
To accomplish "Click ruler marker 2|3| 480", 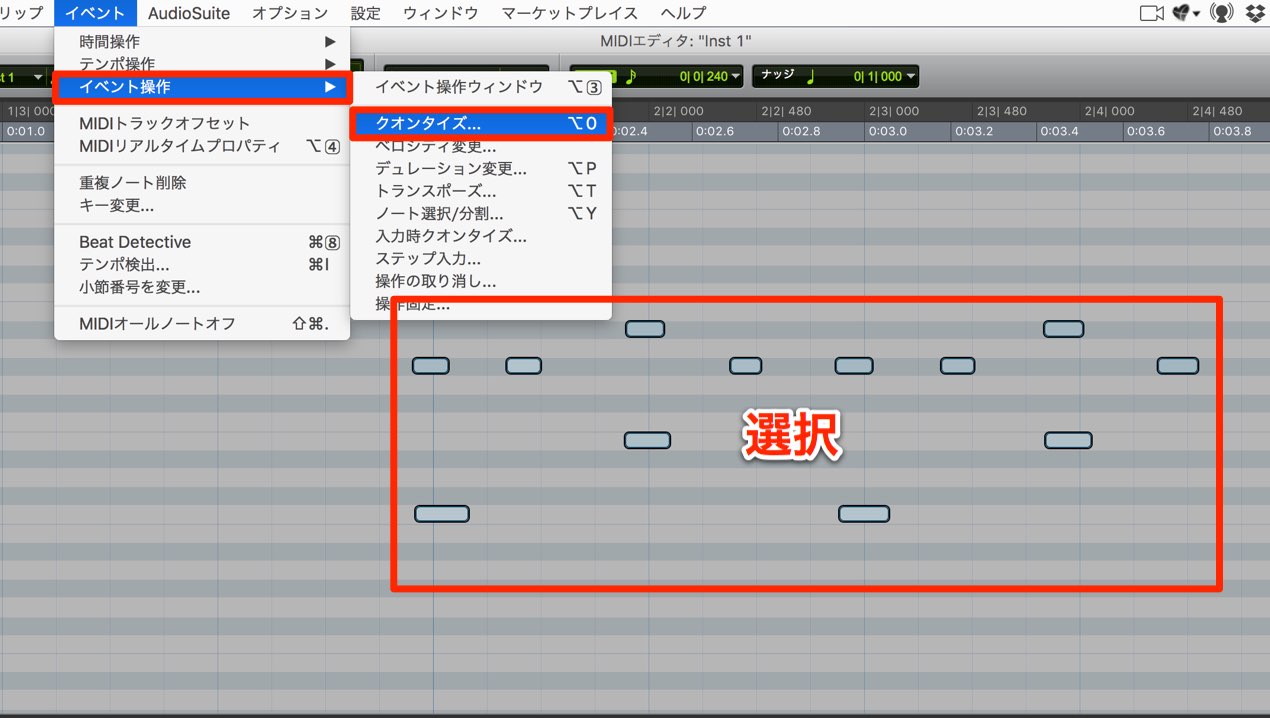I will click(1002, 111).
